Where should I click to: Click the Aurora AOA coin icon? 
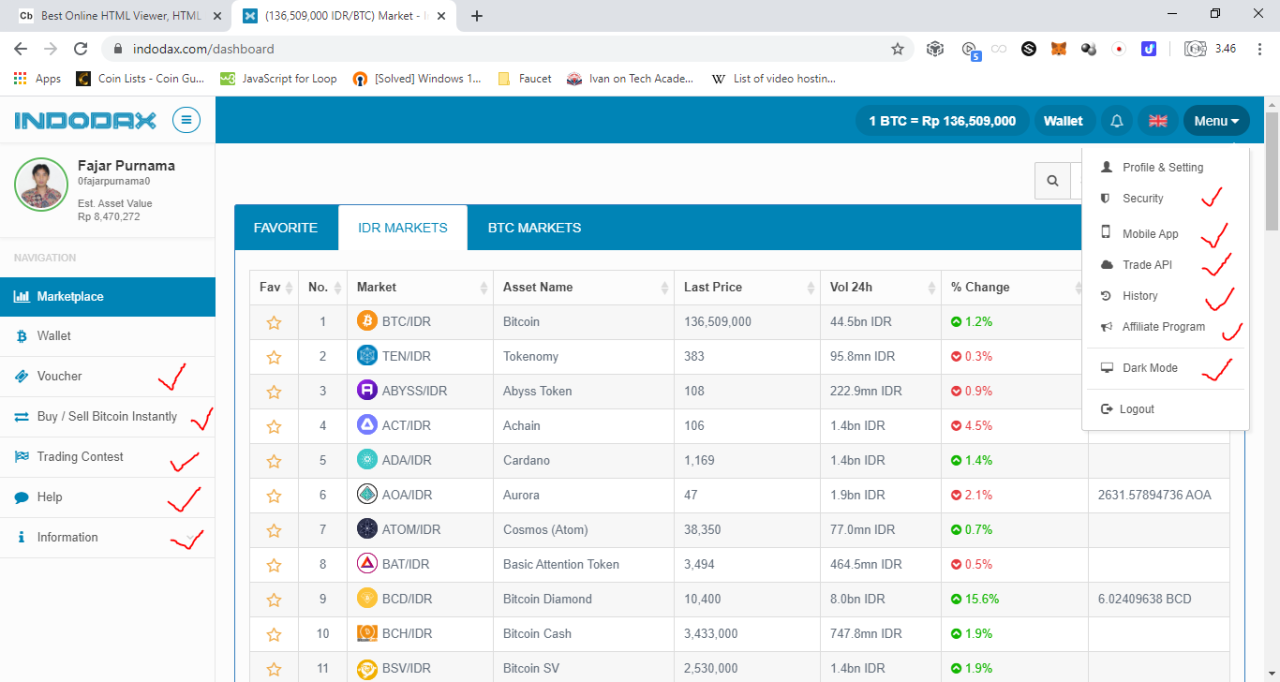pyautogui.click(x=367, y=494)
